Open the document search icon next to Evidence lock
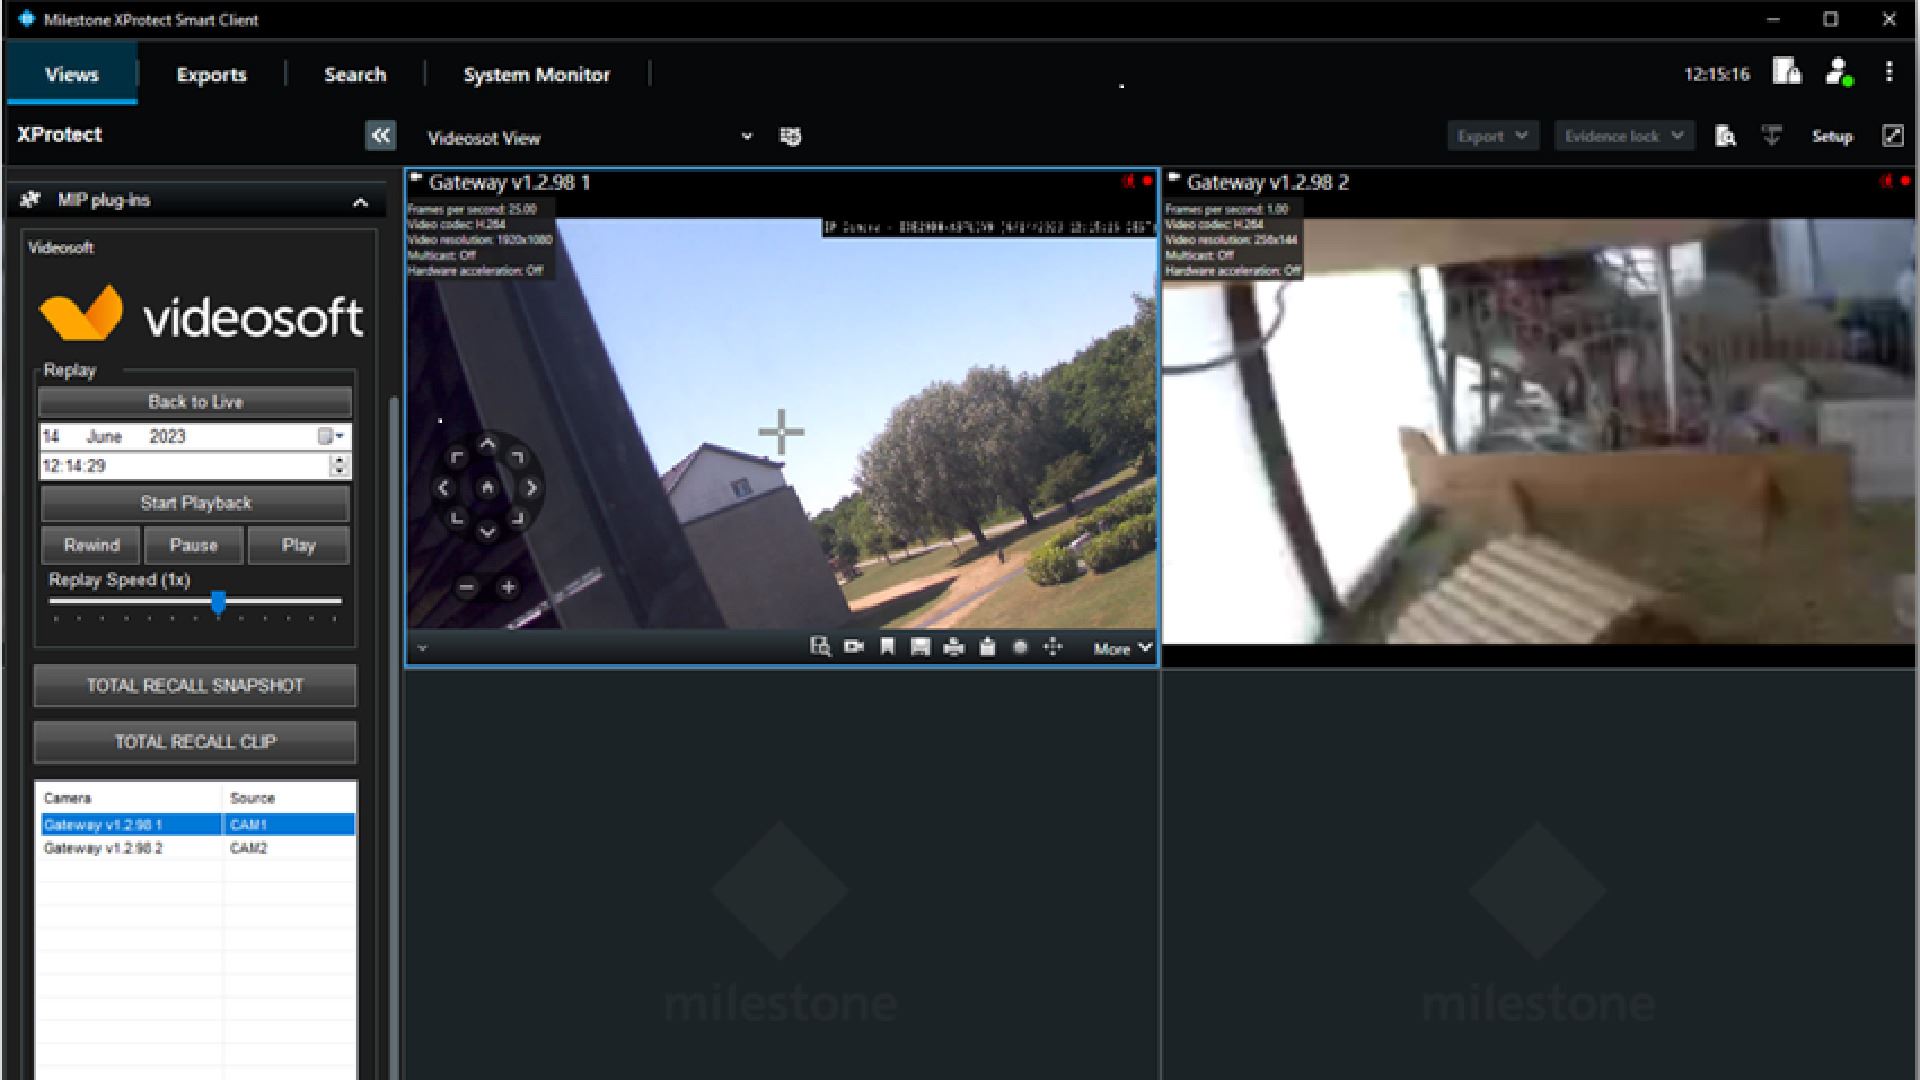Viewport: 1920px width, 1080px height. [1725, 136]
